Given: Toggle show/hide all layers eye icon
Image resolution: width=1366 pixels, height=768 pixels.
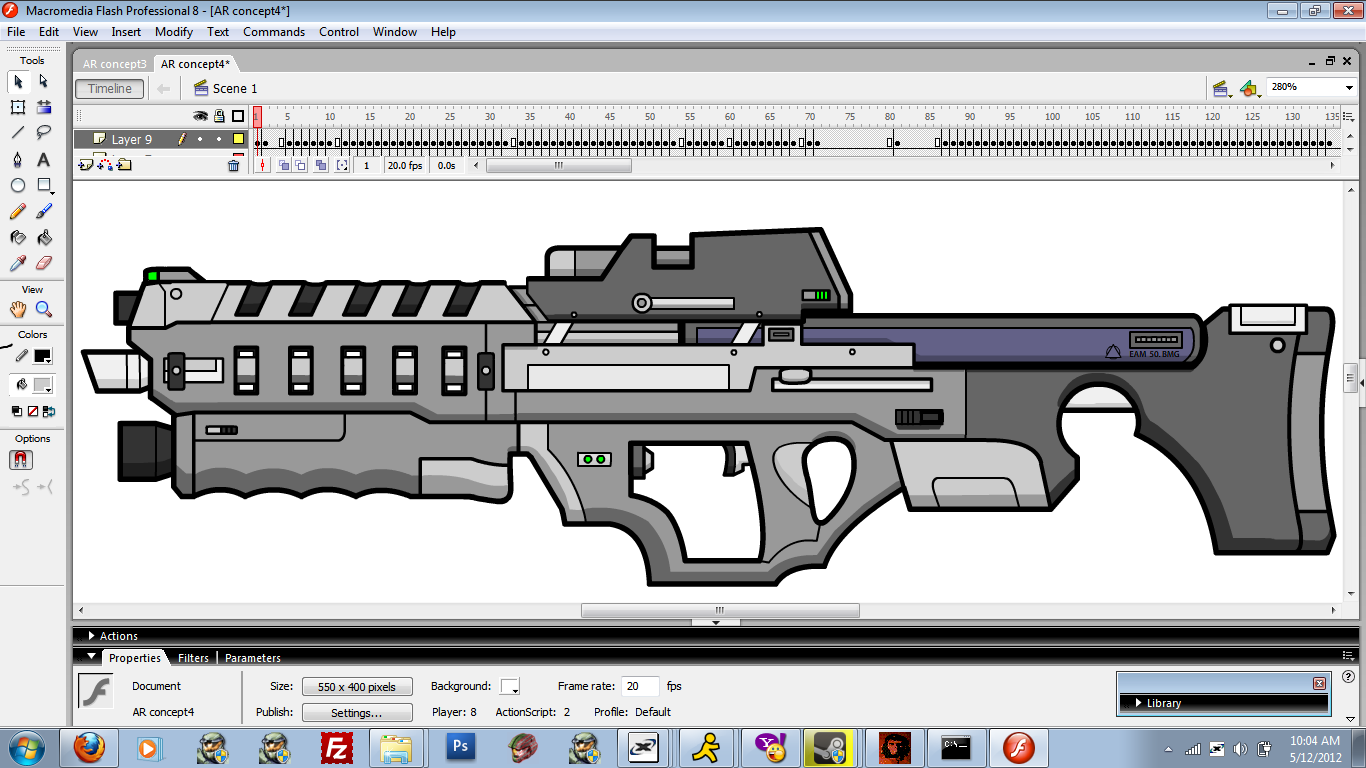Looking at the screenshot, I should coord(200,116).
